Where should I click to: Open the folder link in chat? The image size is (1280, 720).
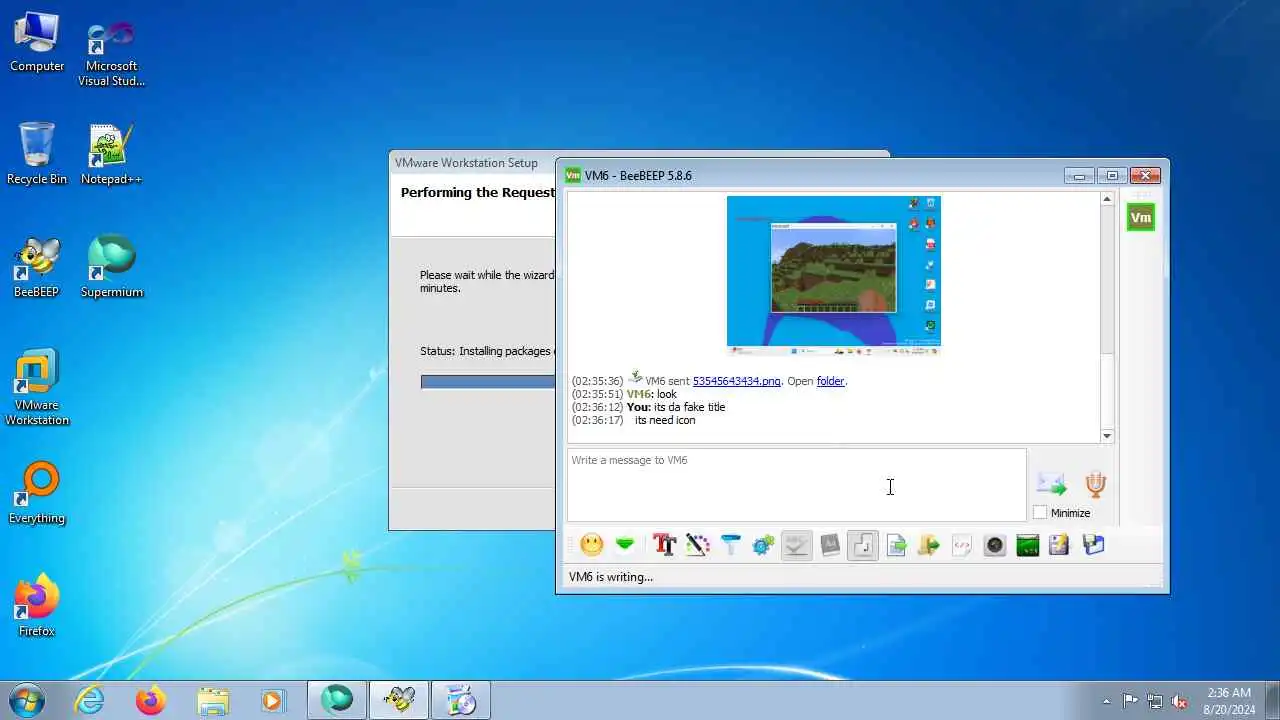click(830, 381)
